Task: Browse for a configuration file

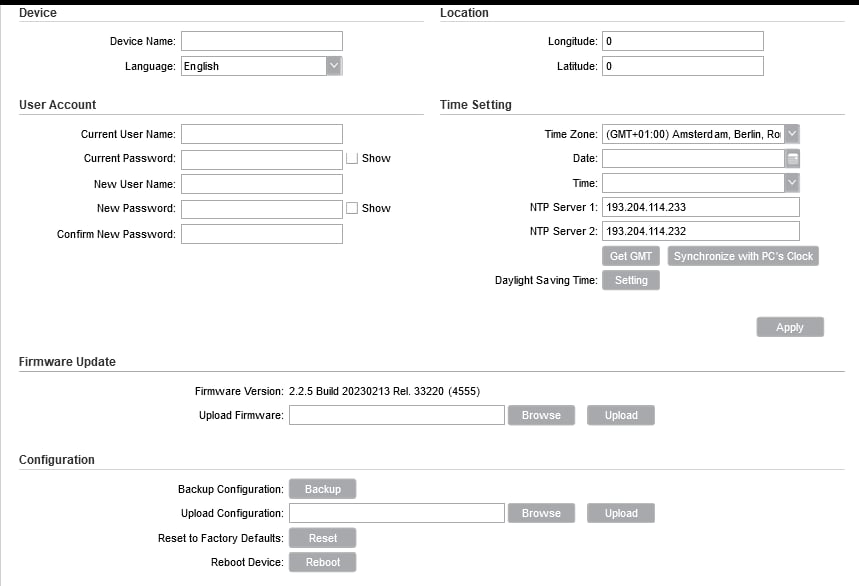Action: tap(541, 513)
